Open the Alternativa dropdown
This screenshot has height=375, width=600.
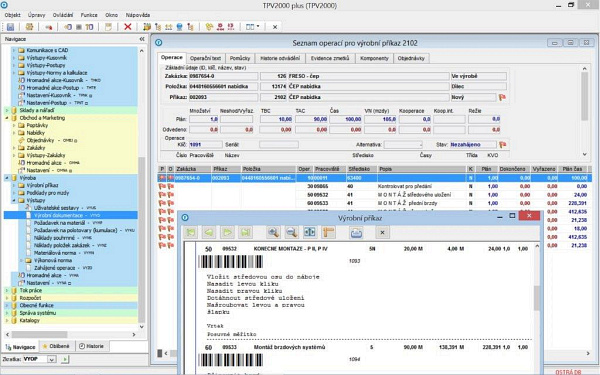click(x=421, y=145)
